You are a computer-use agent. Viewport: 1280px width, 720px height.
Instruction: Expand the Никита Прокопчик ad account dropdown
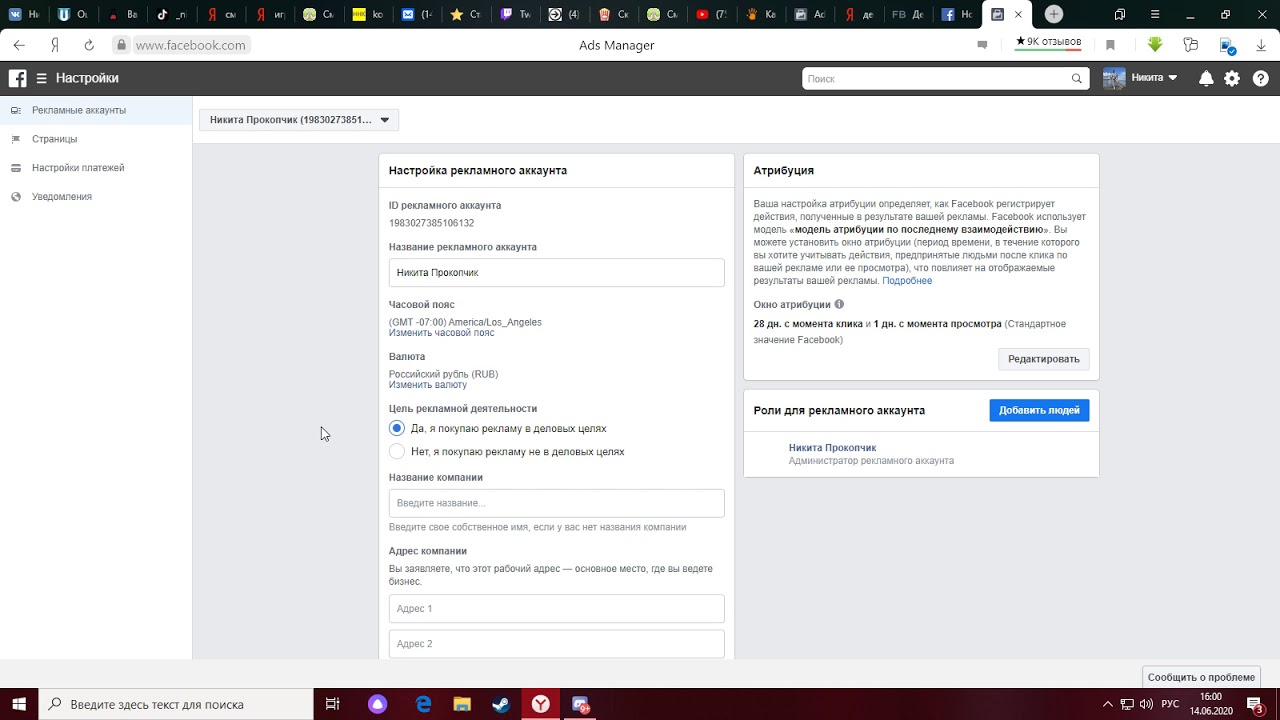coord(299,120)
